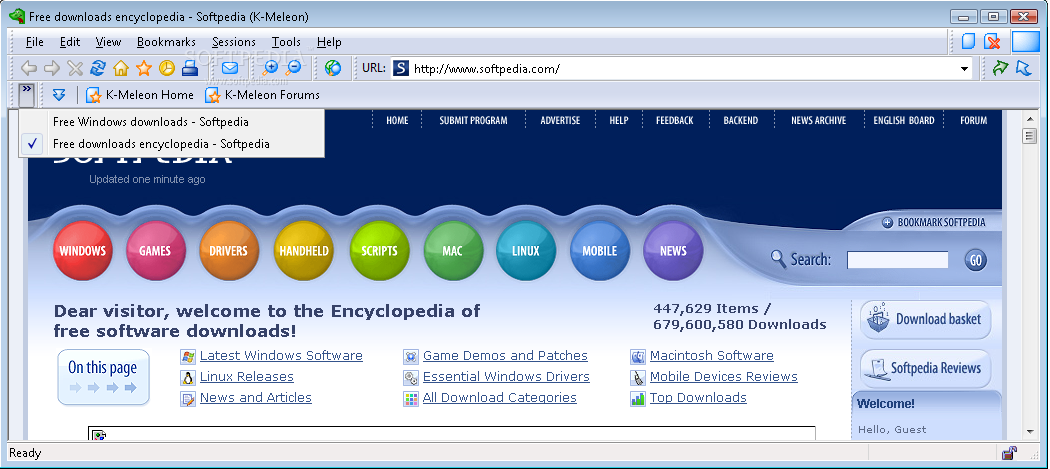Click the blue search arrow icon beside Go
The image size is (1050, 469).
1023,68
